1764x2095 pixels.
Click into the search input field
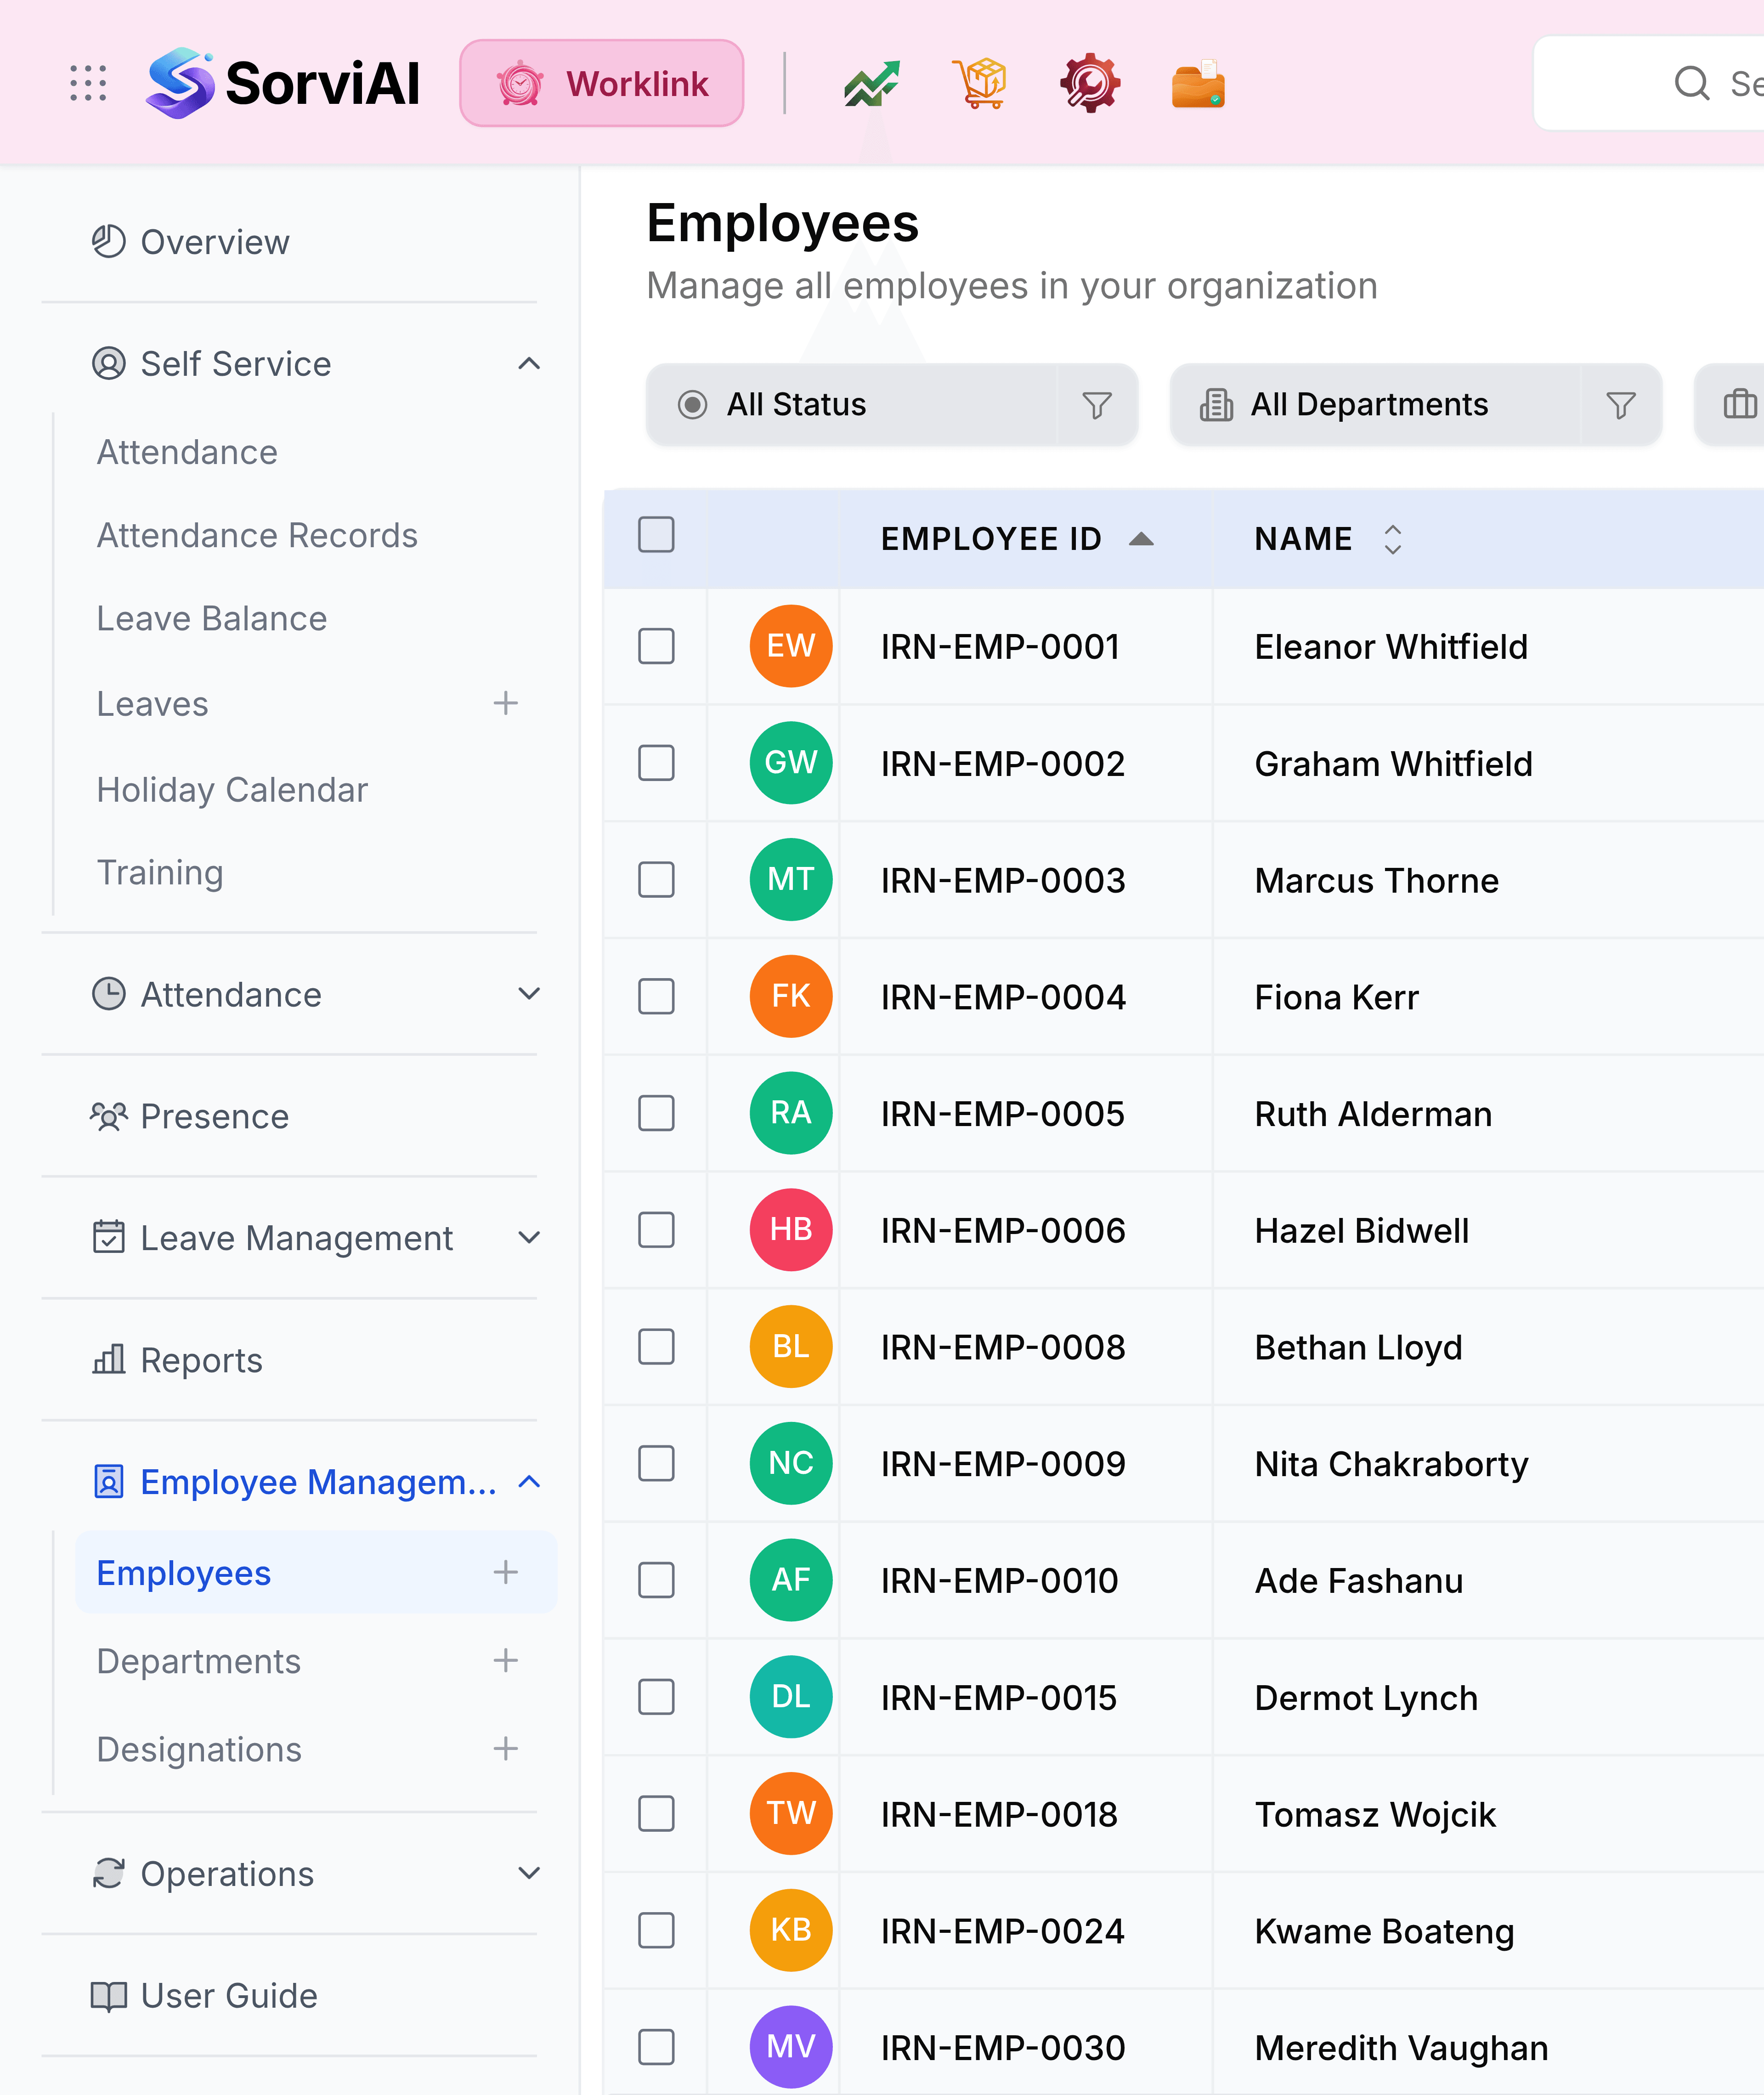(1650, 83)
